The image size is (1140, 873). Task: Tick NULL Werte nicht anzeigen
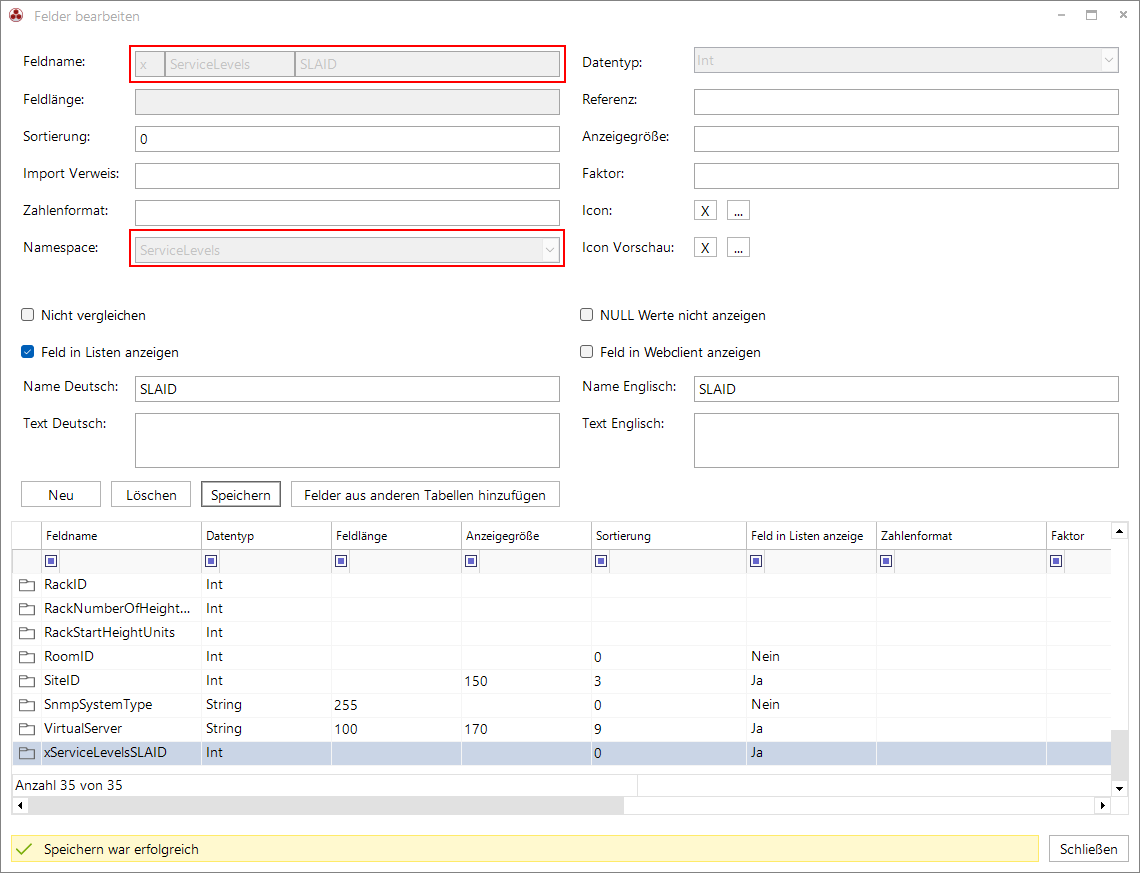coord(587,315)
